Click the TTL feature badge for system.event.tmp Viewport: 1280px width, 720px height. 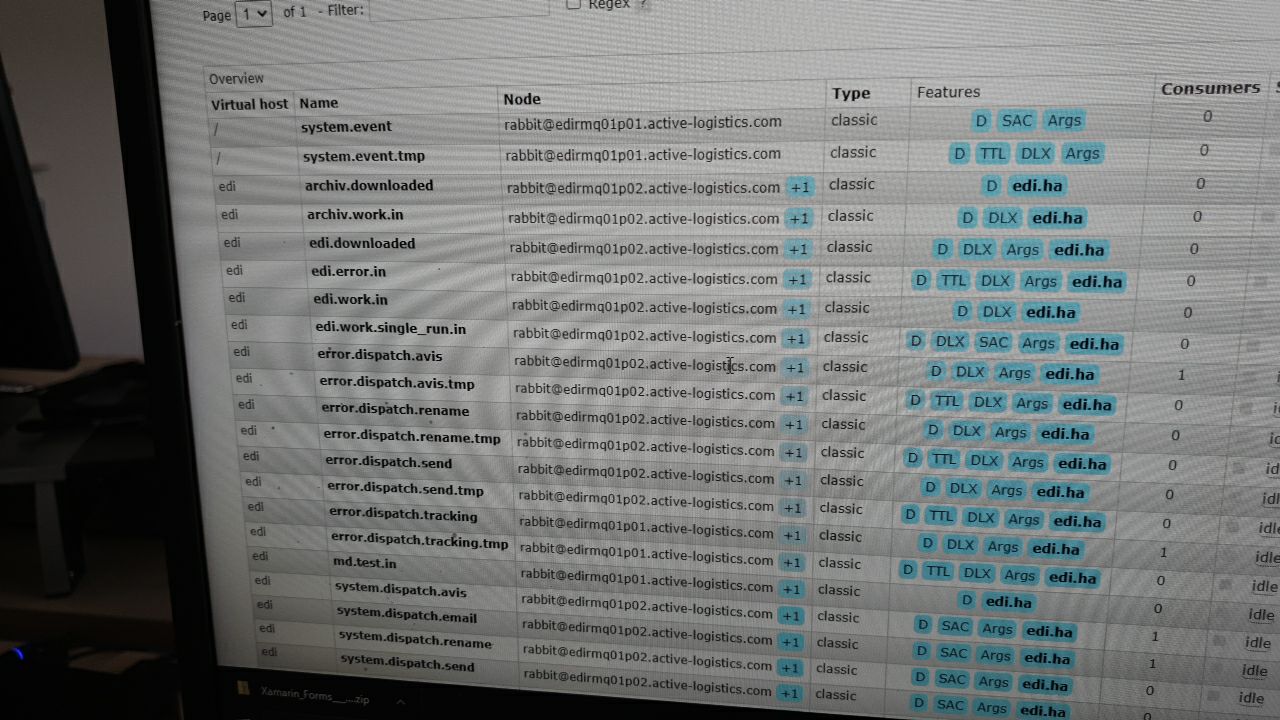992,154
